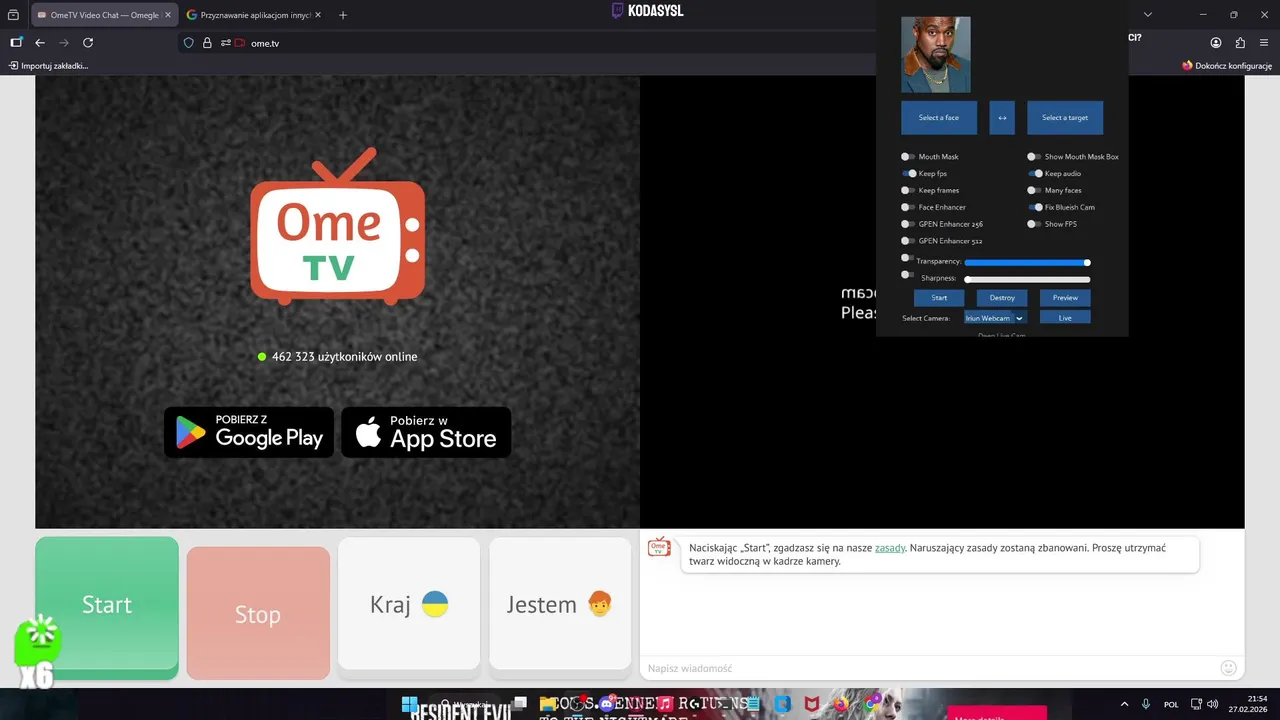The height and width of the screenshot is (720, 1280).
Task: Toggle Fix Blueish Cam switch
Action: point(1034,207)
